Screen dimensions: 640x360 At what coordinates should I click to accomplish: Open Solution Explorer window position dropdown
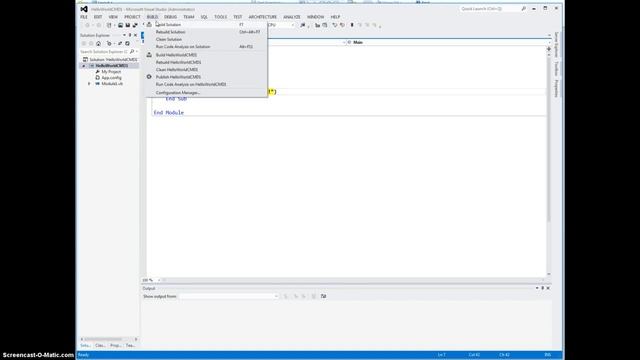click(124, 35)
